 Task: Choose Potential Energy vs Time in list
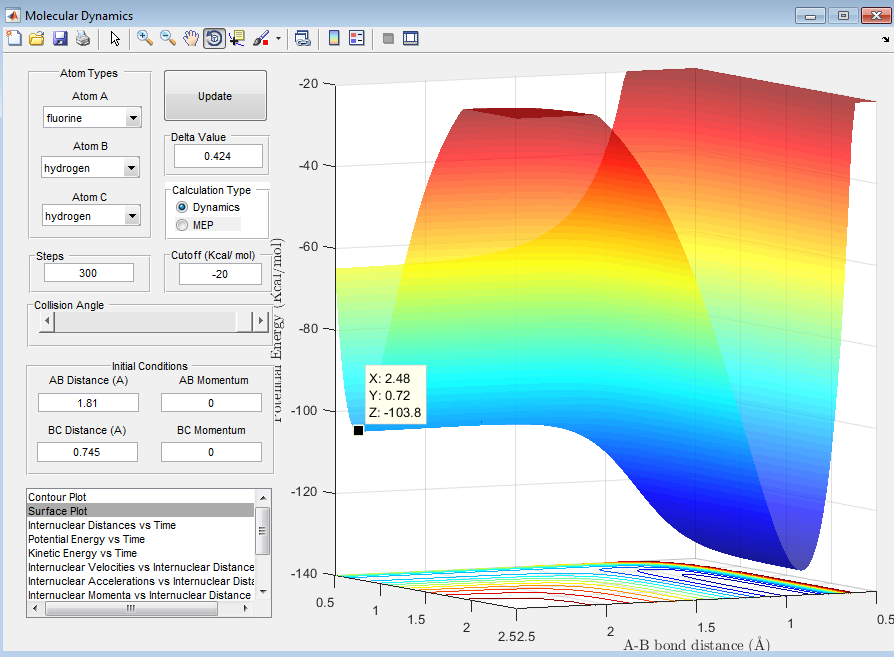[x=86, y=539]
